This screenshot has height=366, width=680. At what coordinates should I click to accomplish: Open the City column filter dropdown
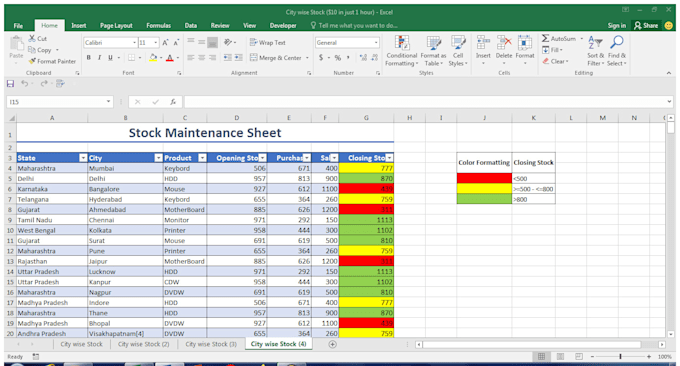(159, 158)
